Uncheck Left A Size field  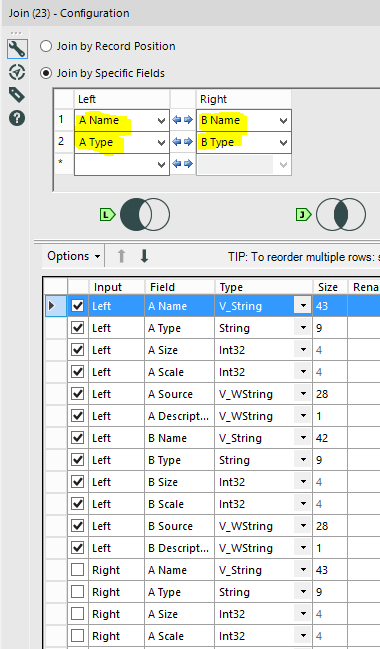(x=77, y=350)
